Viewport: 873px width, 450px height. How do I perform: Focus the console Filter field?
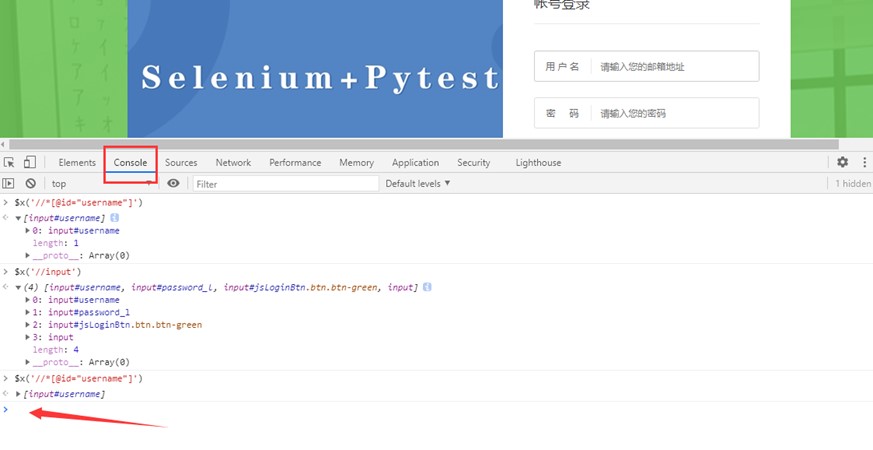286,184
